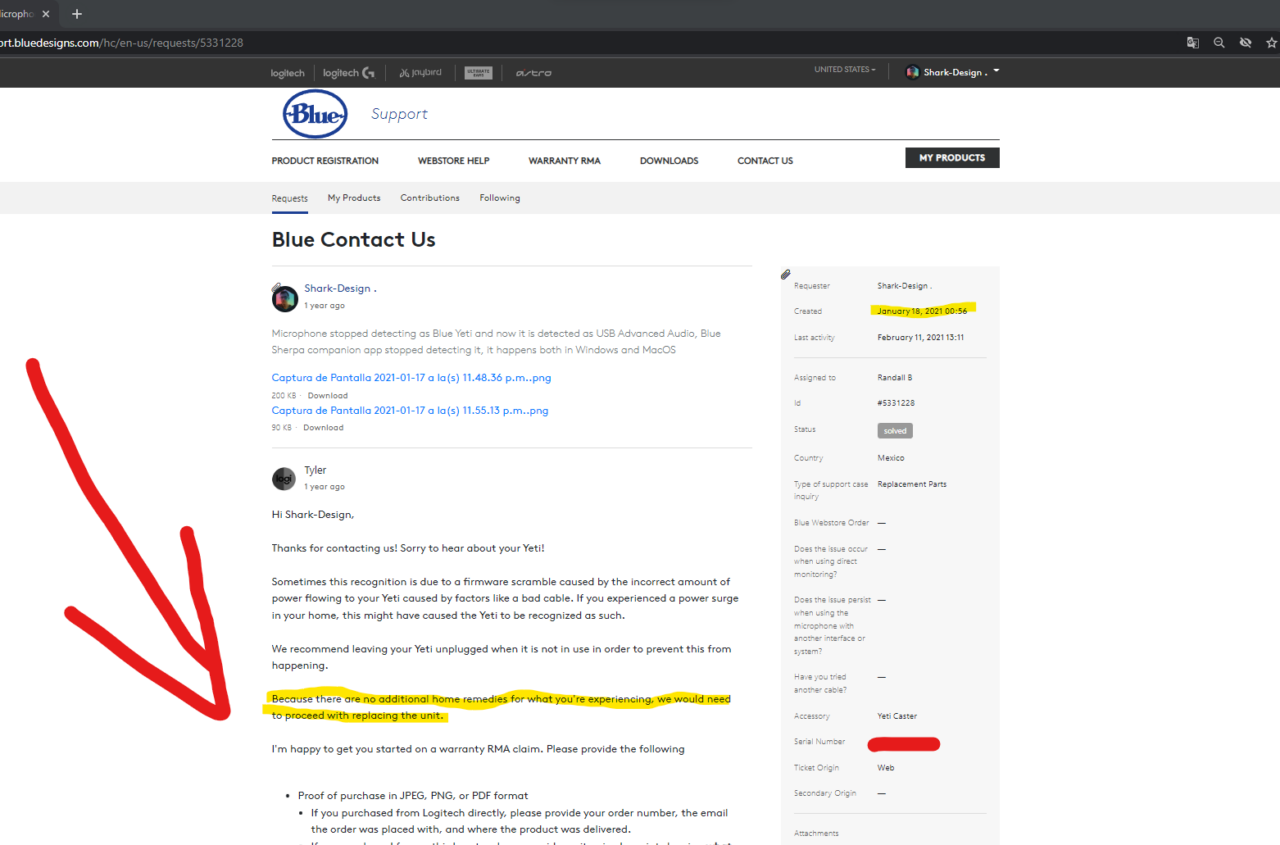Open the Logitech brand logo link
1280x845 pixels.
[287, 73]
